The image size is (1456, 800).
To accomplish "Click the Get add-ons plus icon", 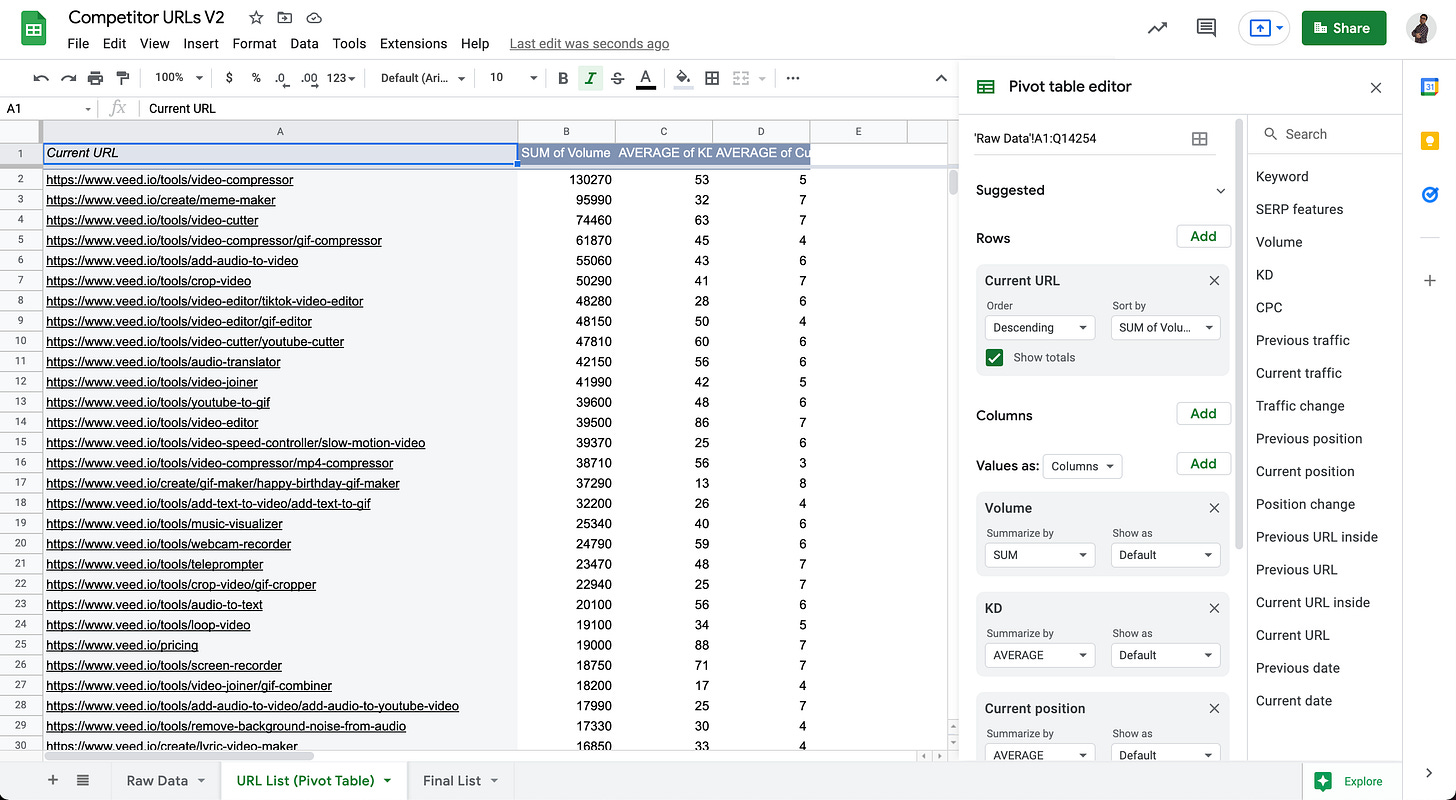I will click(x=1430, y=281).
